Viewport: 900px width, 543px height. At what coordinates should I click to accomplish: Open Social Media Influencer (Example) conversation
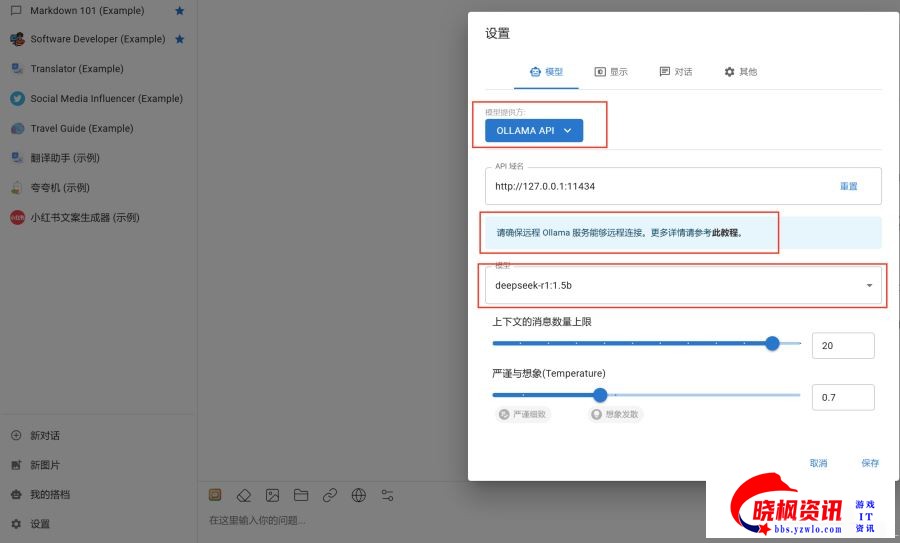(x=106, y=98)
